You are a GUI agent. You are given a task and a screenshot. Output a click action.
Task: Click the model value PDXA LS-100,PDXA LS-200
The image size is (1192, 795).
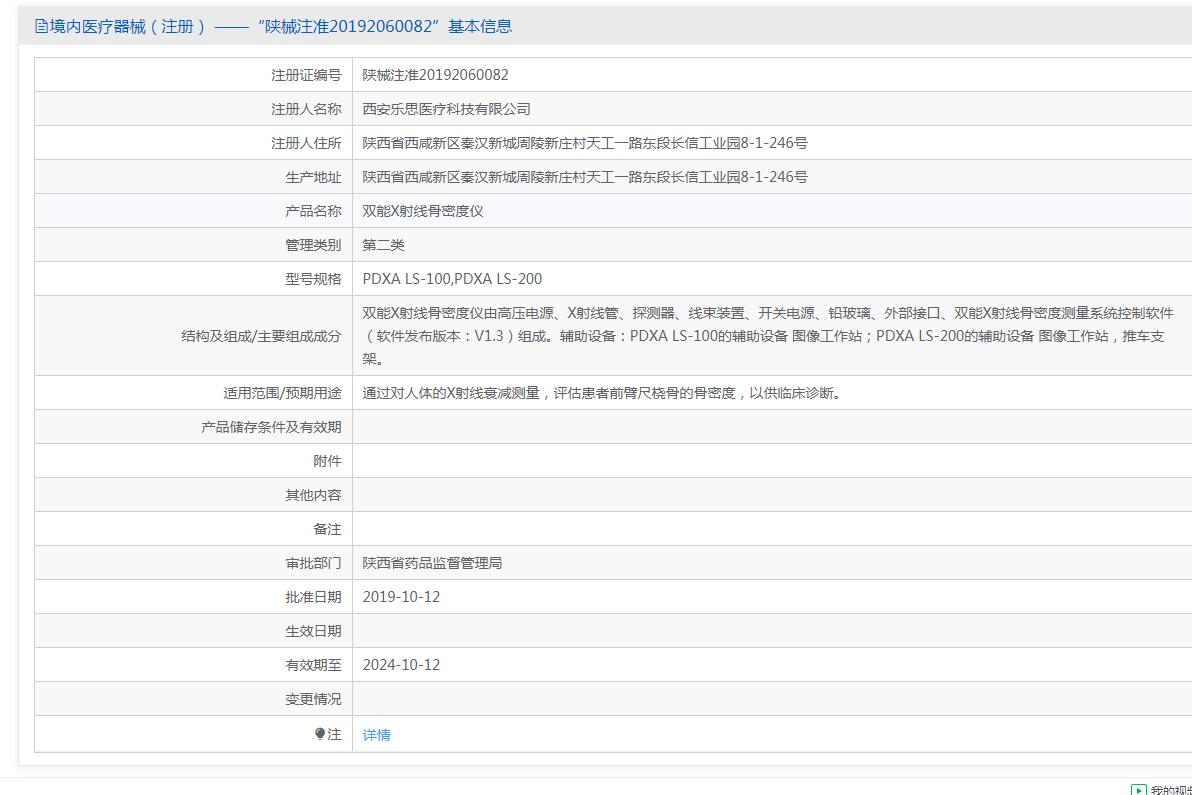452,279
